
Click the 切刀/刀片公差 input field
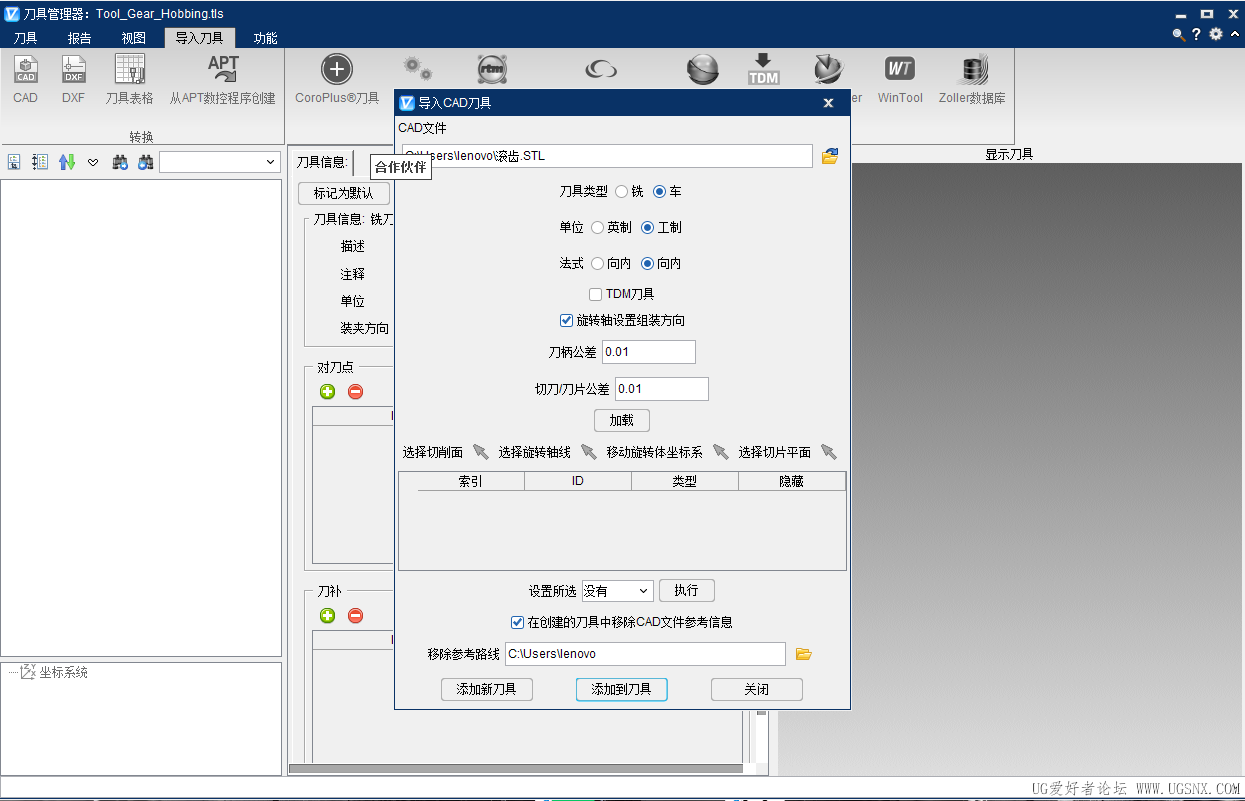[x=662, y=389]
